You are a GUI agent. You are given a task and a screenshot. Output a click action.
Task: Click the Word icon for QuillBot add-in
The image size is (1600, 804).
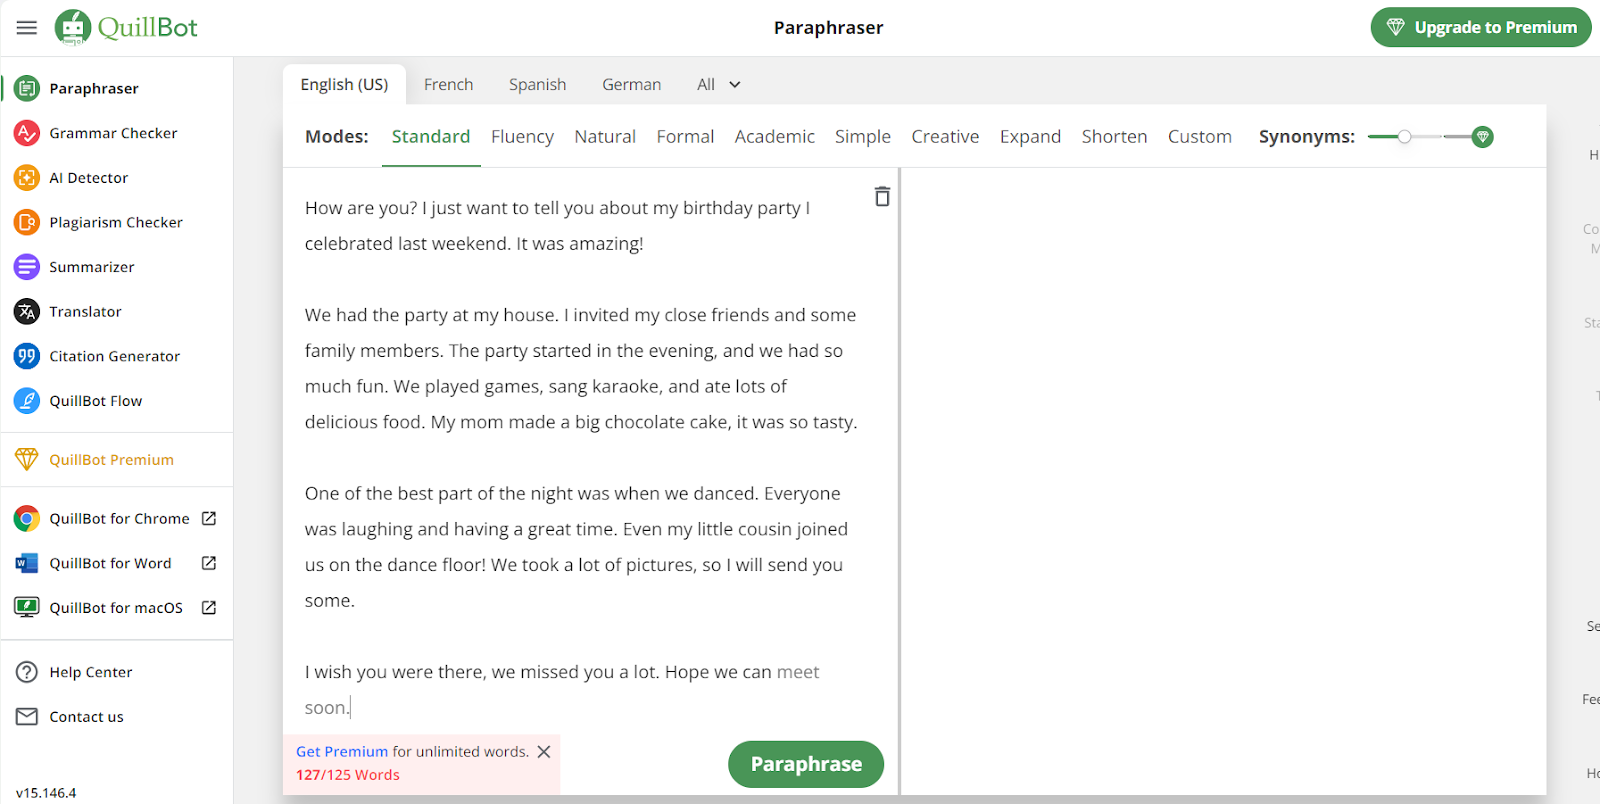[x=27, y=563]
